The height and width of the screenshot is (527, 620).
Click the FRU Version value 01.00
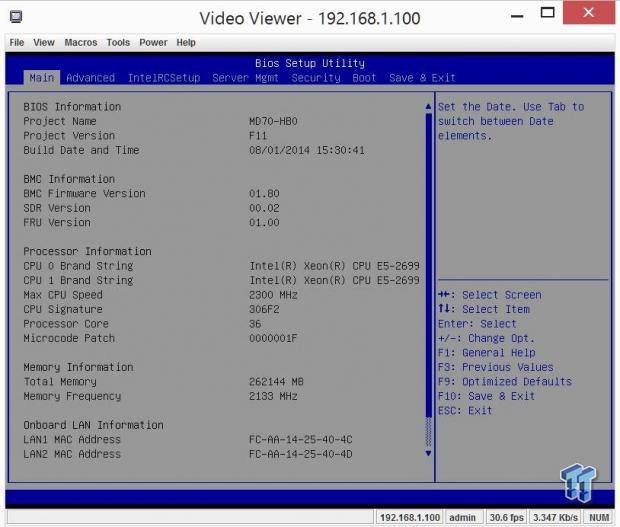point(264,223)
